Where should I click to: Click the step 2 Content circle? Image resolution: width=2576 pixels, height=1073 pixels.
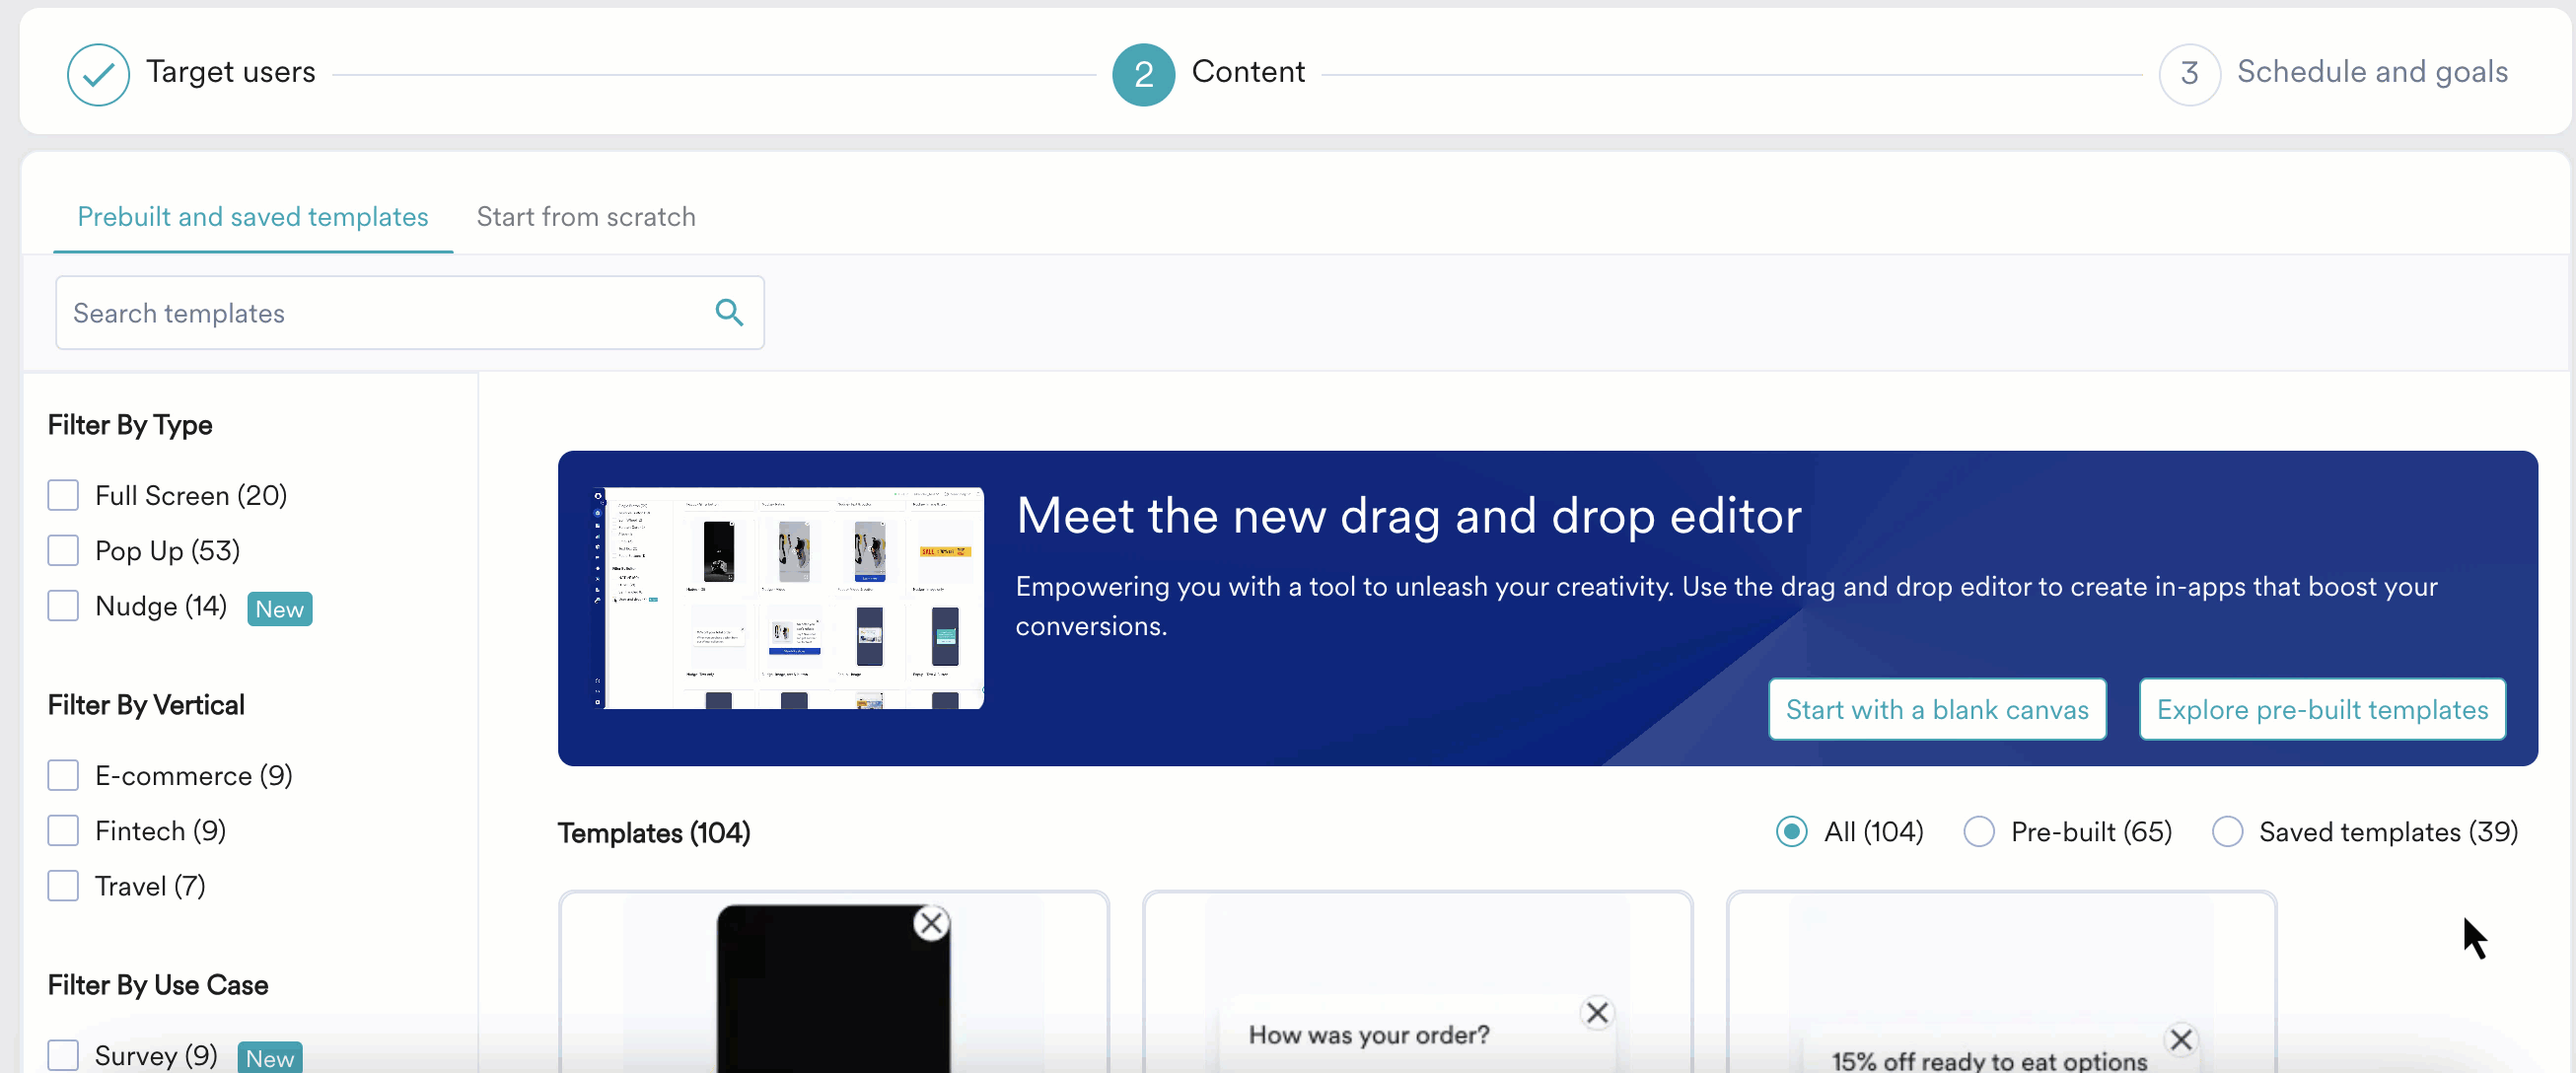tap(1143, 74)
